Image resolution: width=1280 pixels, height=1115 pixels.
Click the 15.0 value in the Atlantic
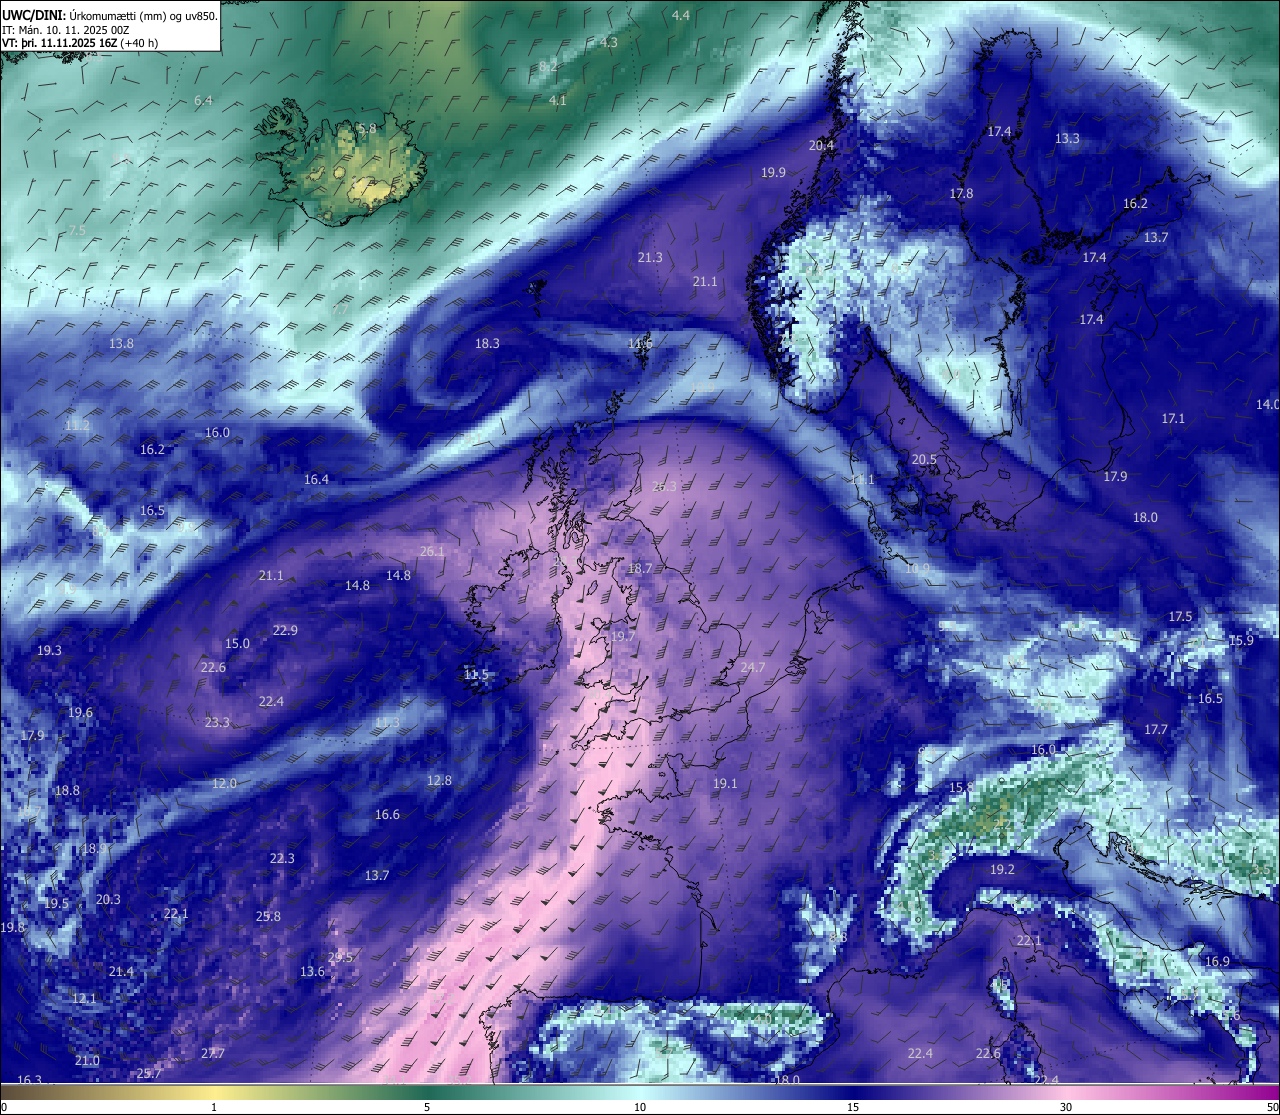(237, 644)
